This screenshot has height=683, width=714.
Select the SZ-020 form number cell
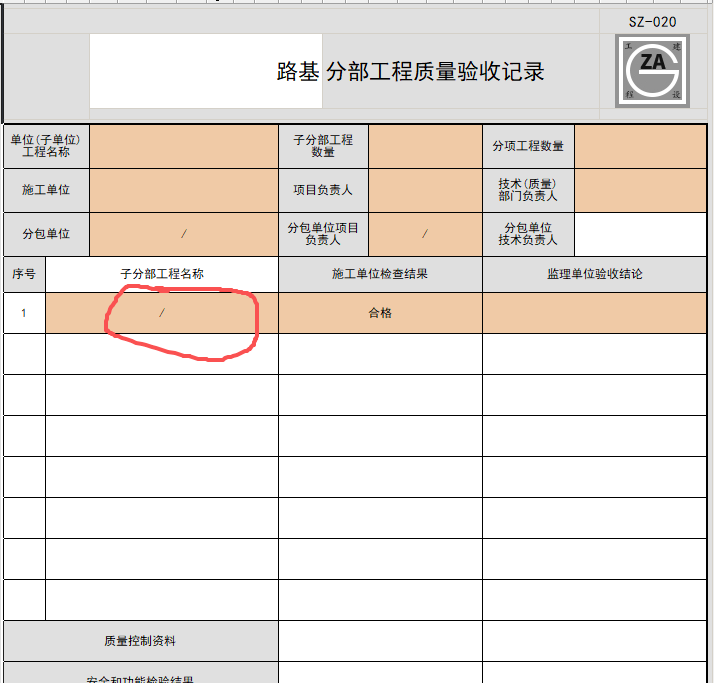[x=653, y=22]
